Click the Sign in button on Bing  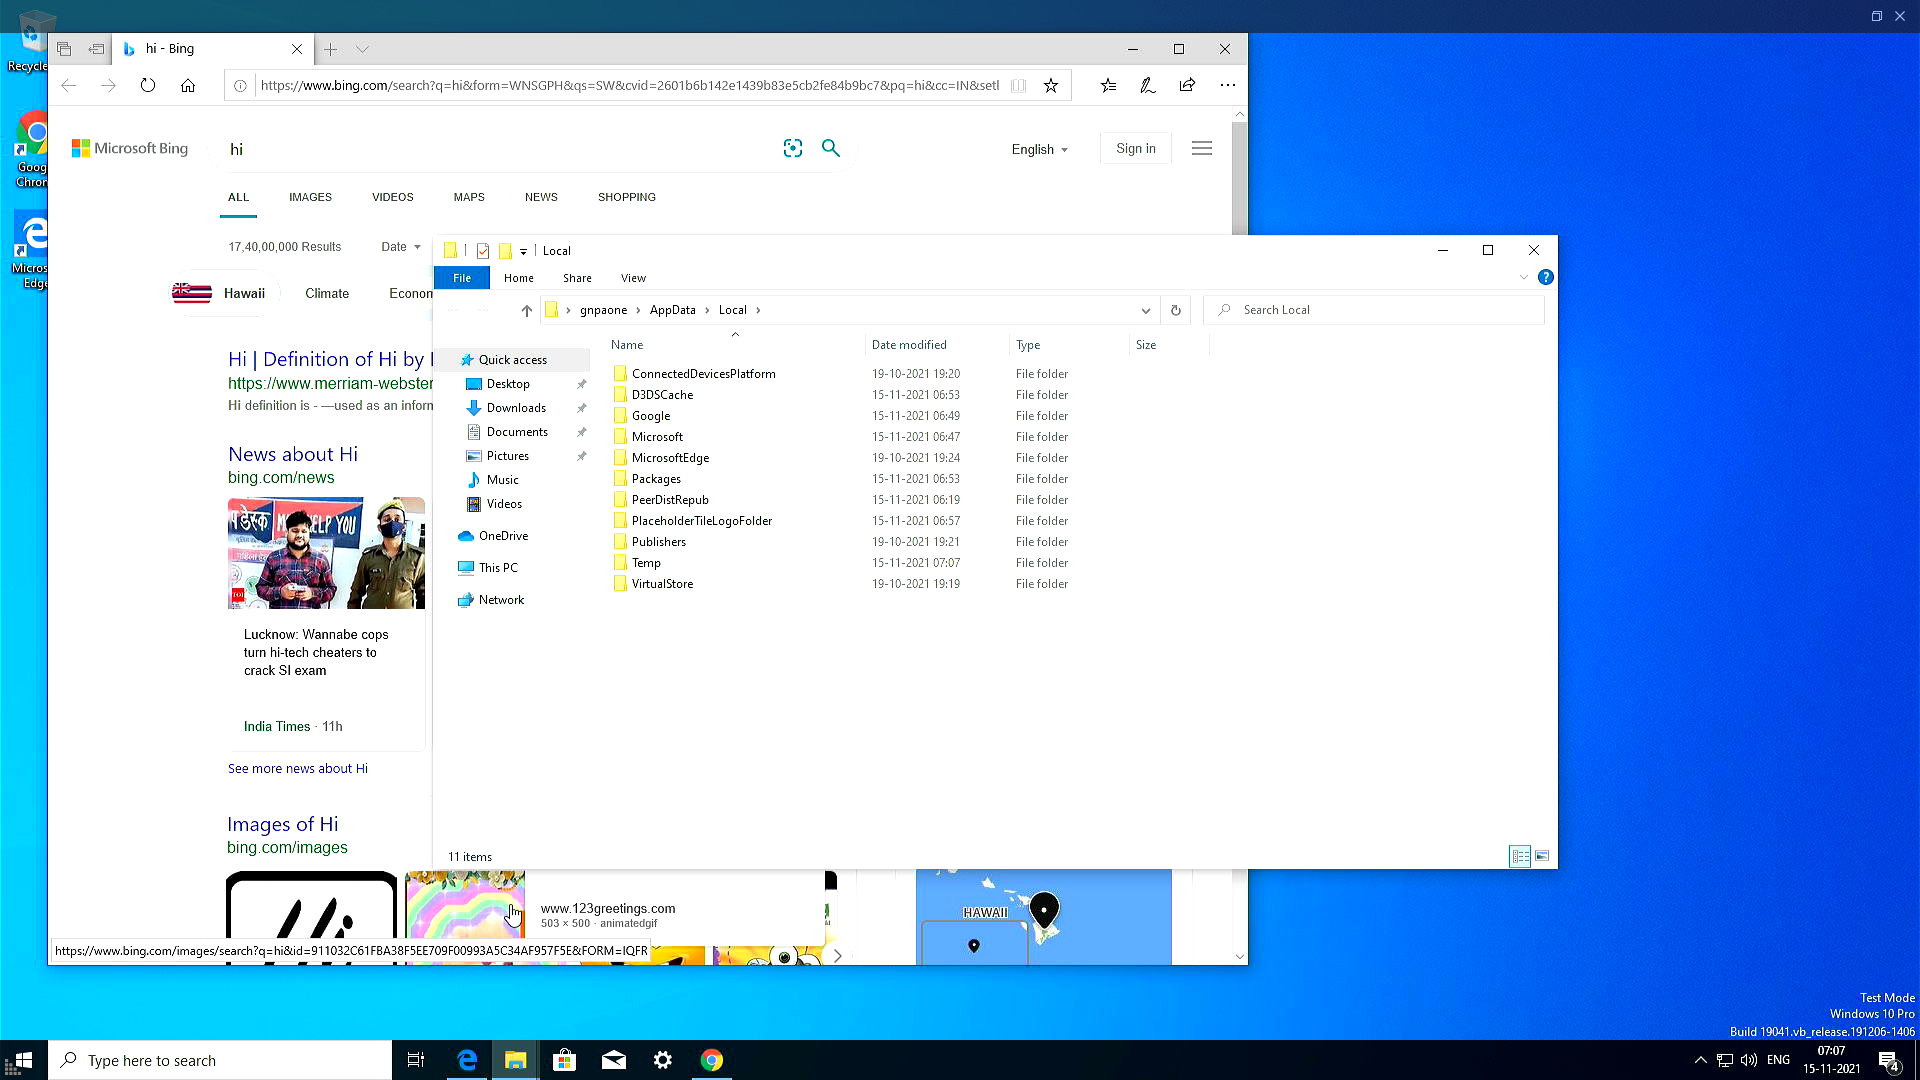pyautogui.click(x=1135, y=147)
